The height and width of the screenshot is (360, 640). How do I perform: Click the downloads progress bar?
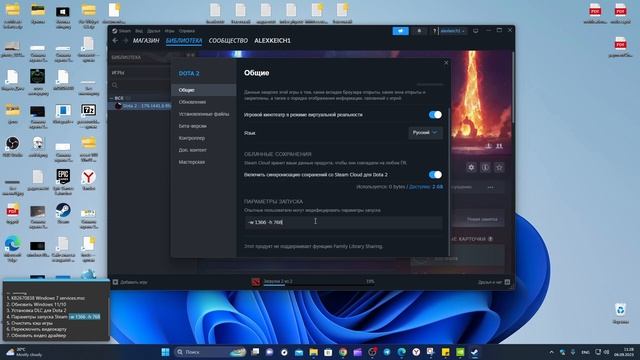point(318,284)
